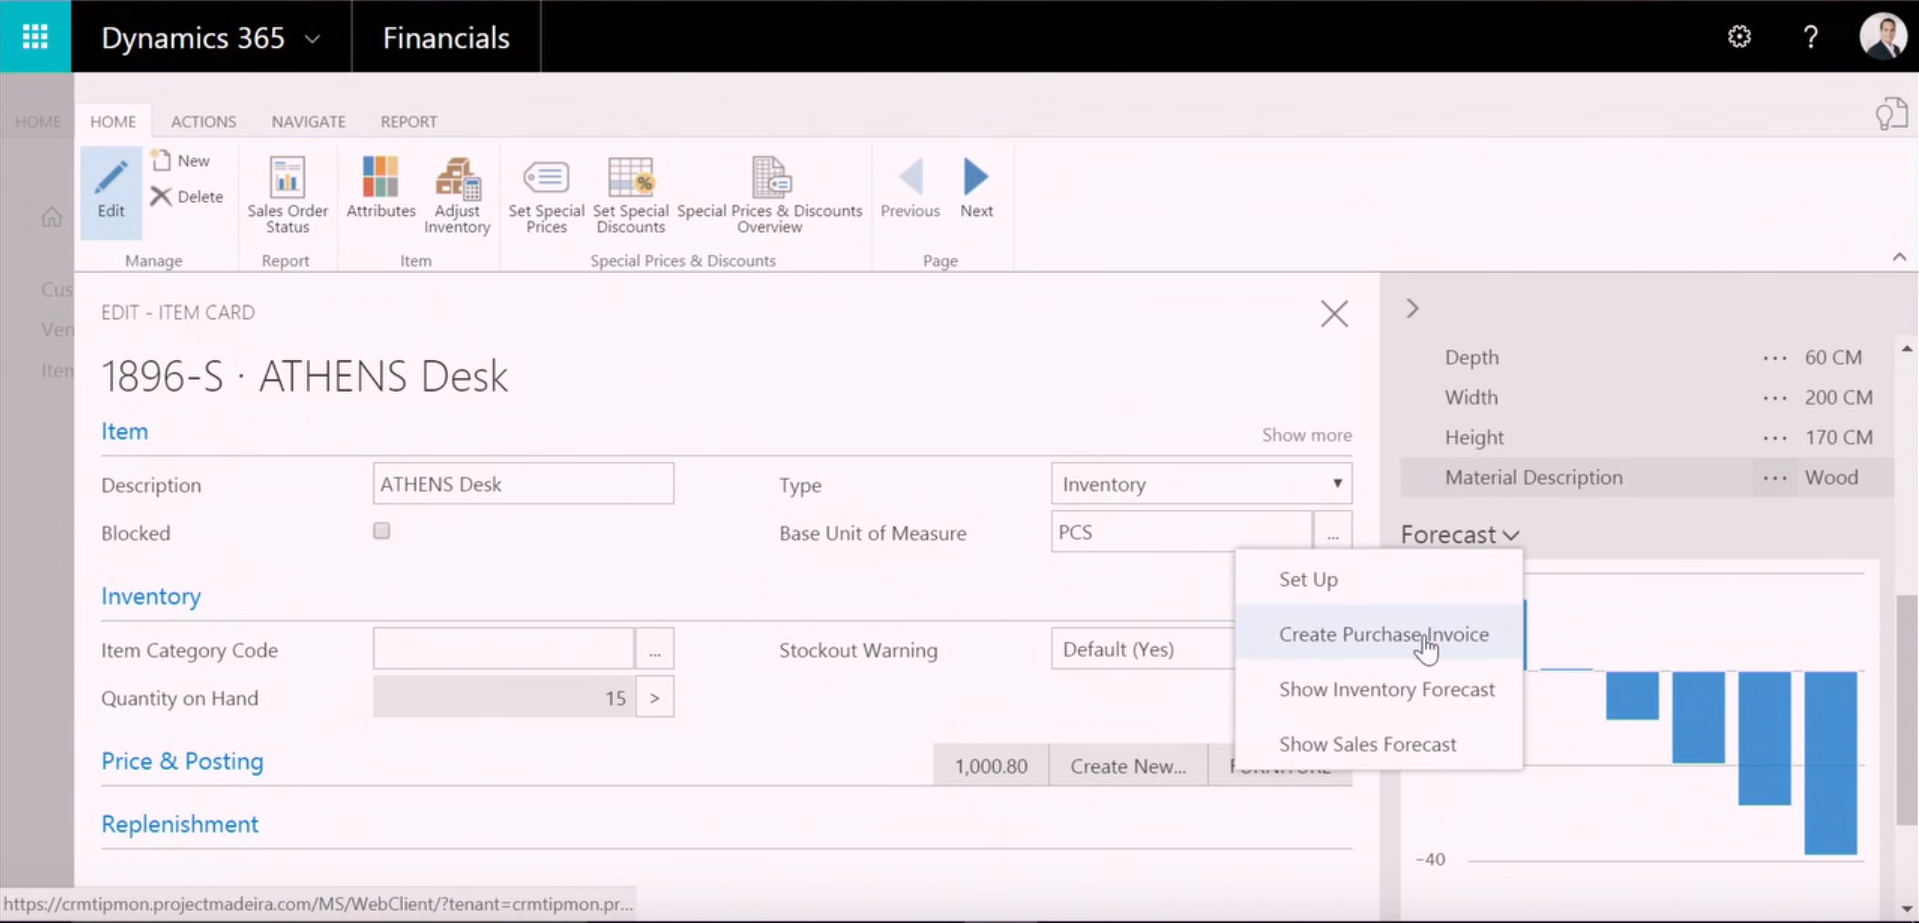This screenshot has width=1919, height=923.
Task: Open the help question mark icon
Action: [1810, 37]
